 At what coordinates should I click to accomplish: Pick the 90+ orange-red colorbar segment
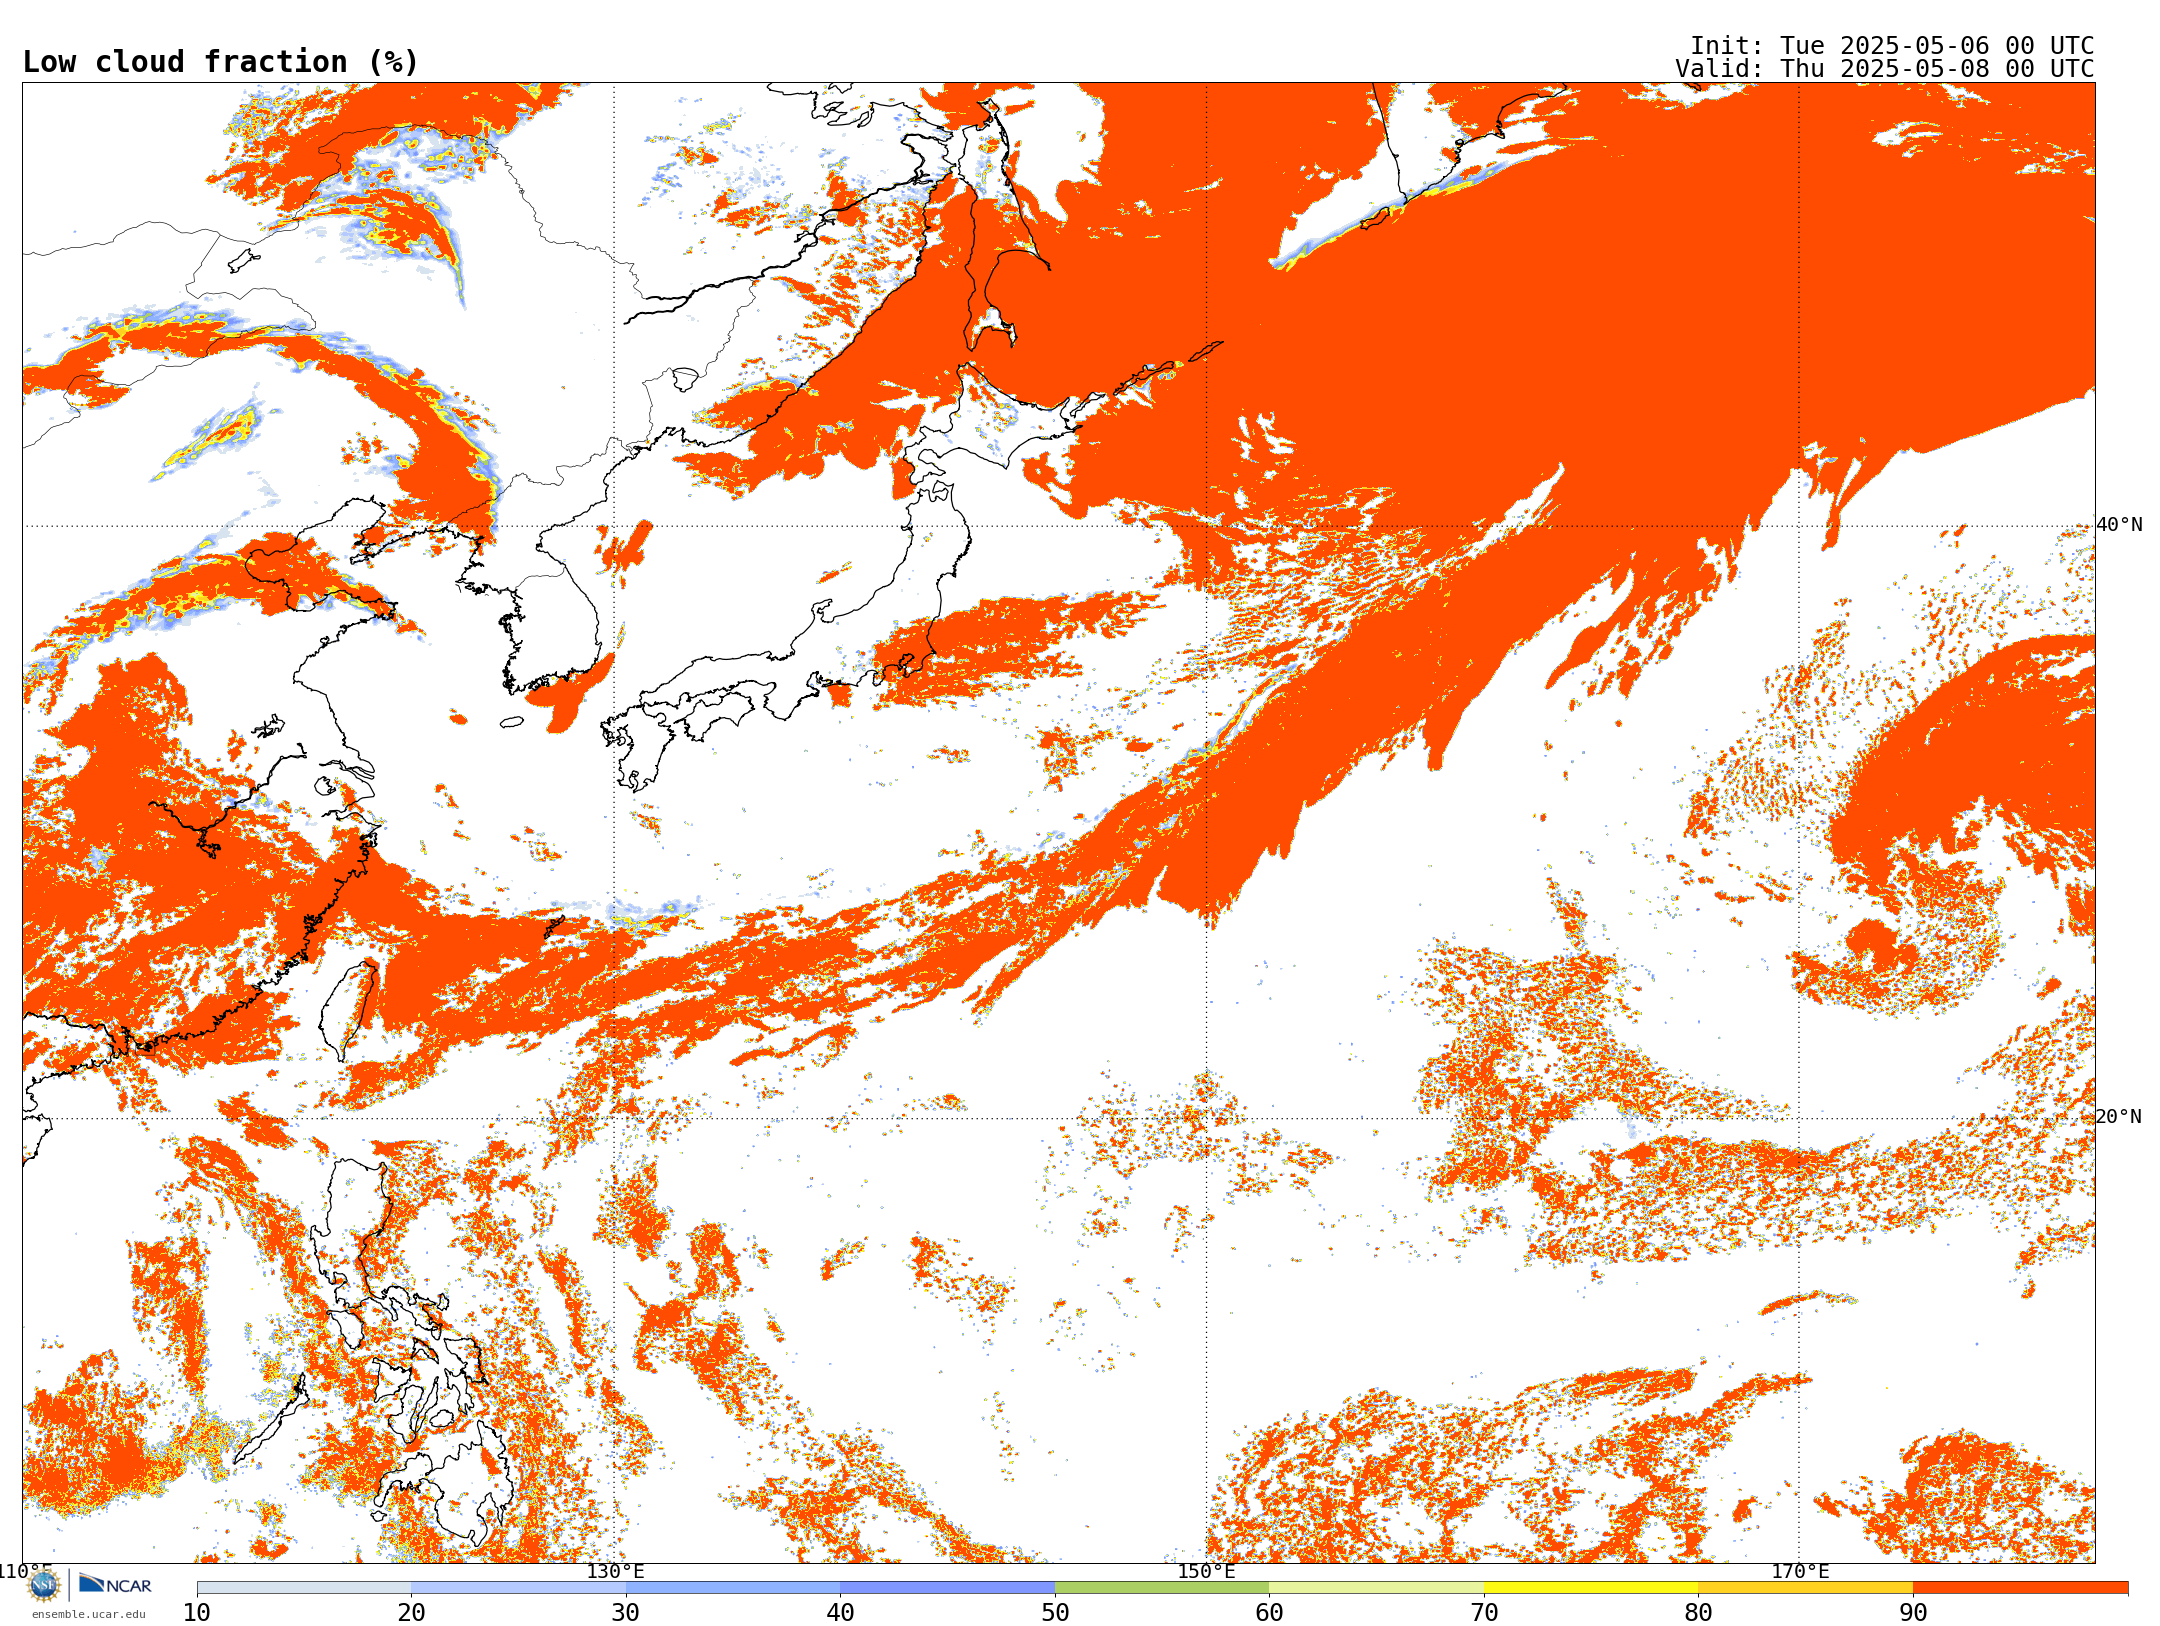tap(2021, 1588)
